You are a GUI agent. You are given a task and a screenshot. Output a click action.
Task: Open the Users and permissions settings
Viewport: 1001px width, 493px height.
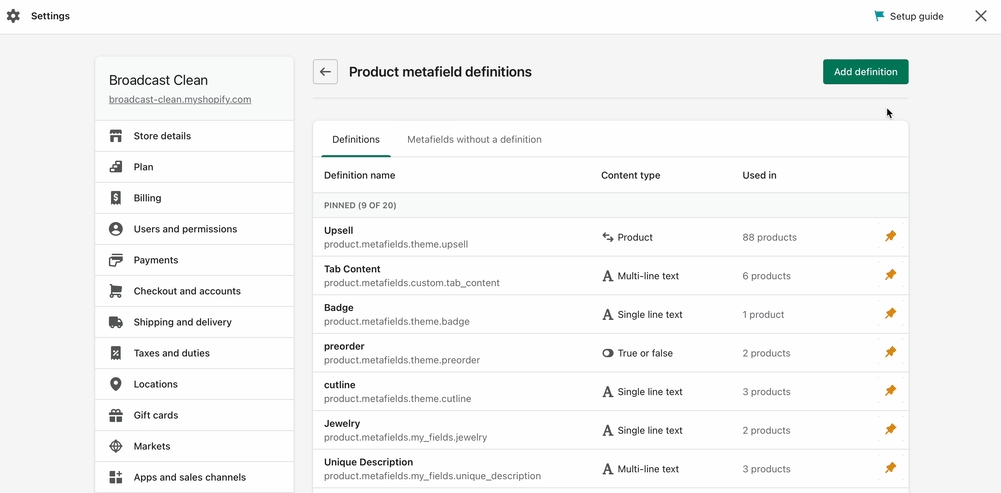185,229
